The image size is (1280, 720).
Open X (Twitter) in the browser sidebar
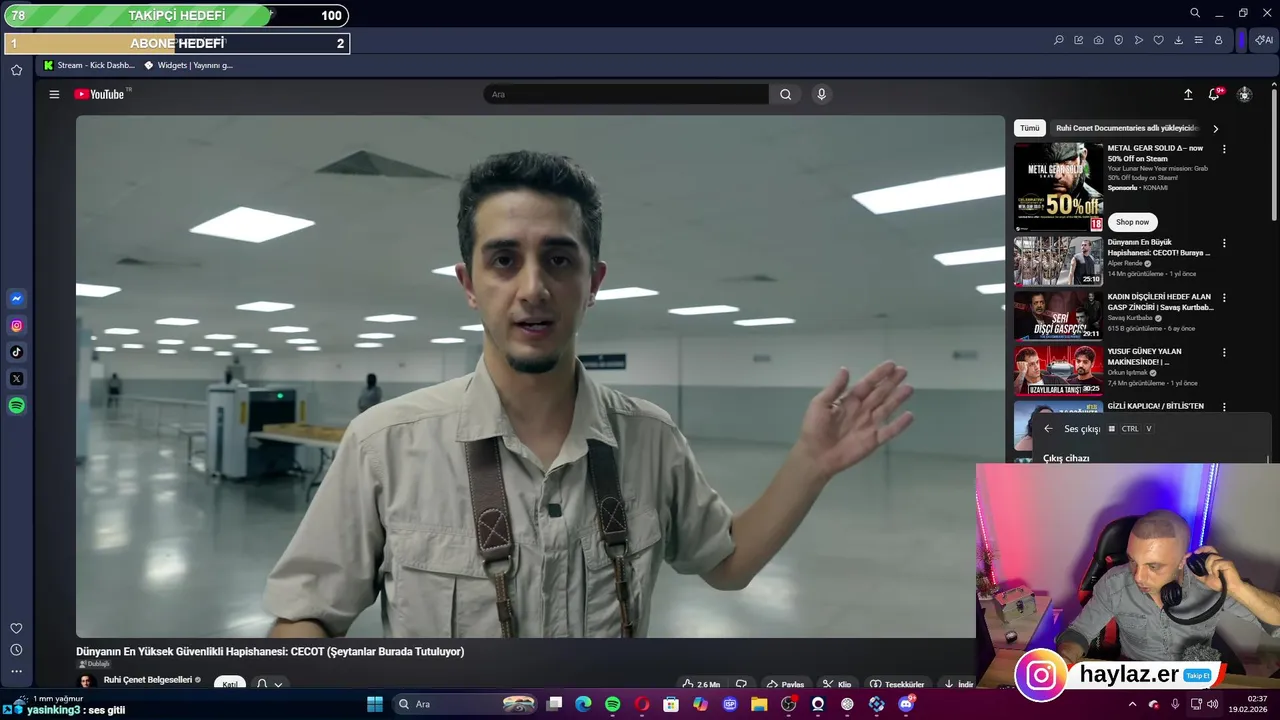point(16,379)
